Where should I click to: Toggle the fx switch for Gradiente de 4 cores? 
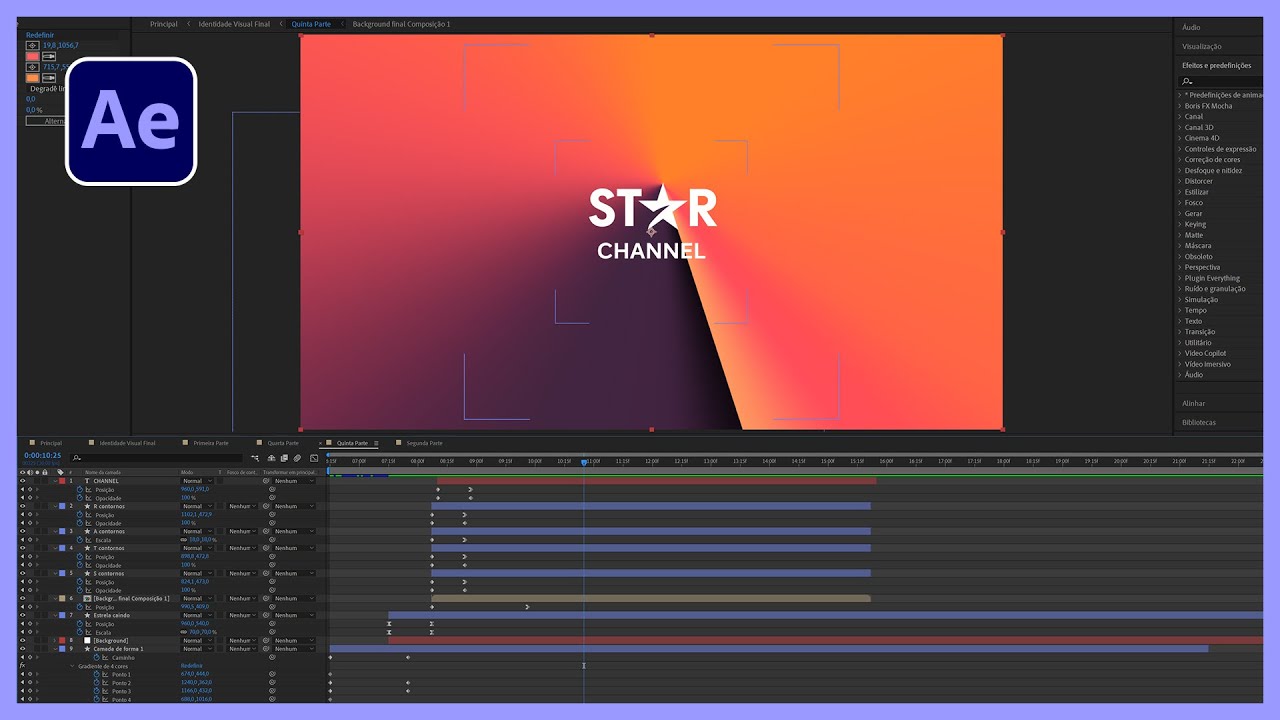23,666
